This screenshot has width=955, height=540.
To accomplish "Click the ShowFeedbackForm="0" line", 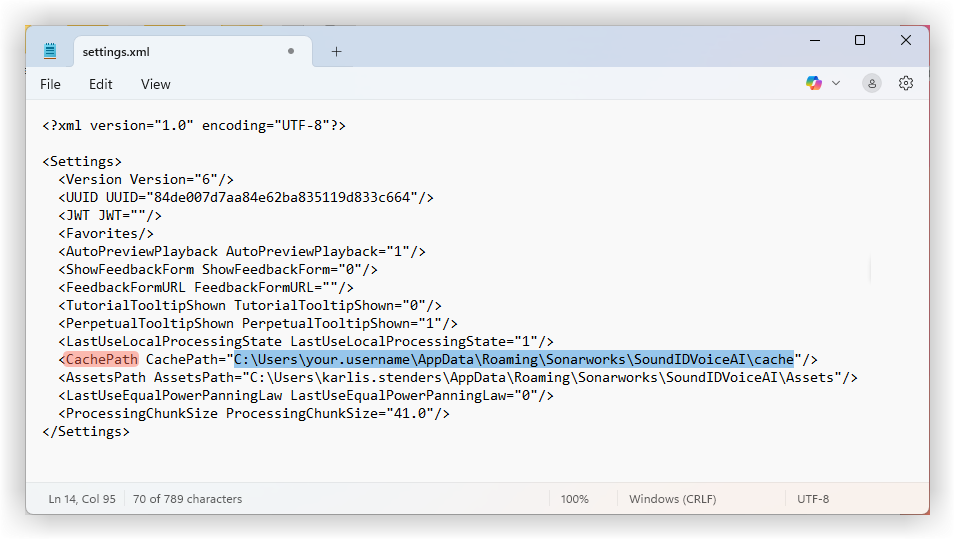I will [x=218, y=270].
